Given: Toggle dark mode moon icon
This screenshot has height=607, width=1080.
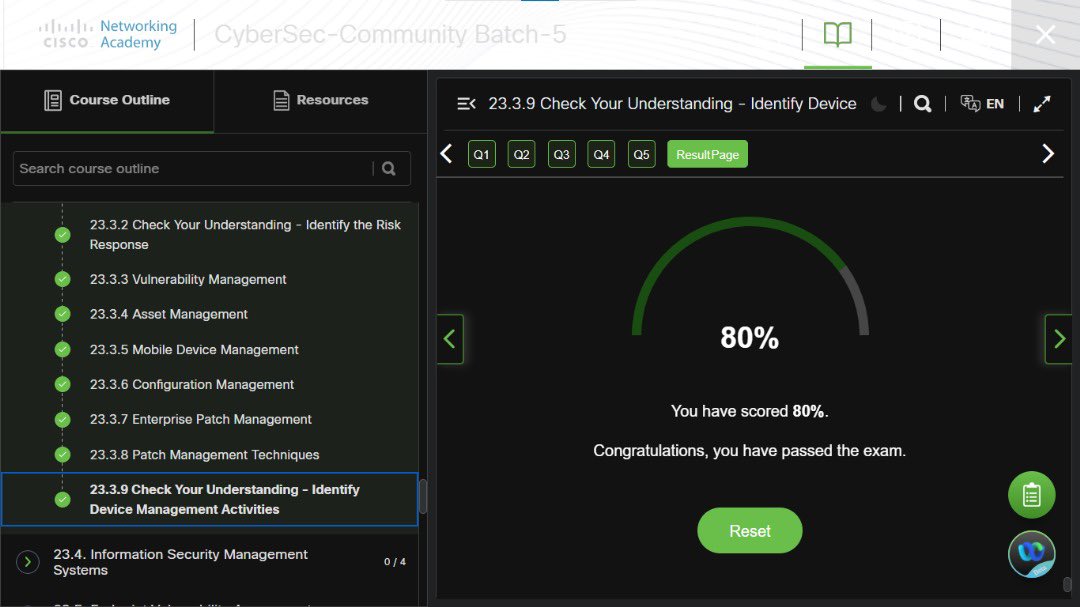Looking at the screenshot, I should coord(878,104).
